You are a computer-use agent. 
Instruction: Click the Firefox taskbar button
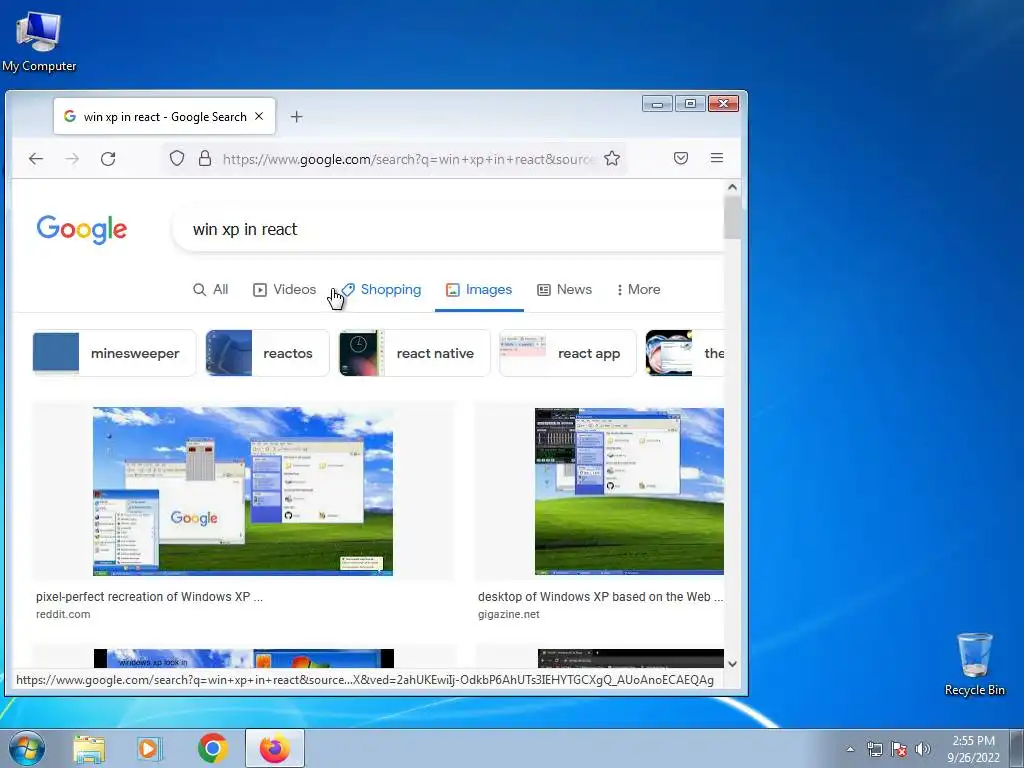point(275,748)
